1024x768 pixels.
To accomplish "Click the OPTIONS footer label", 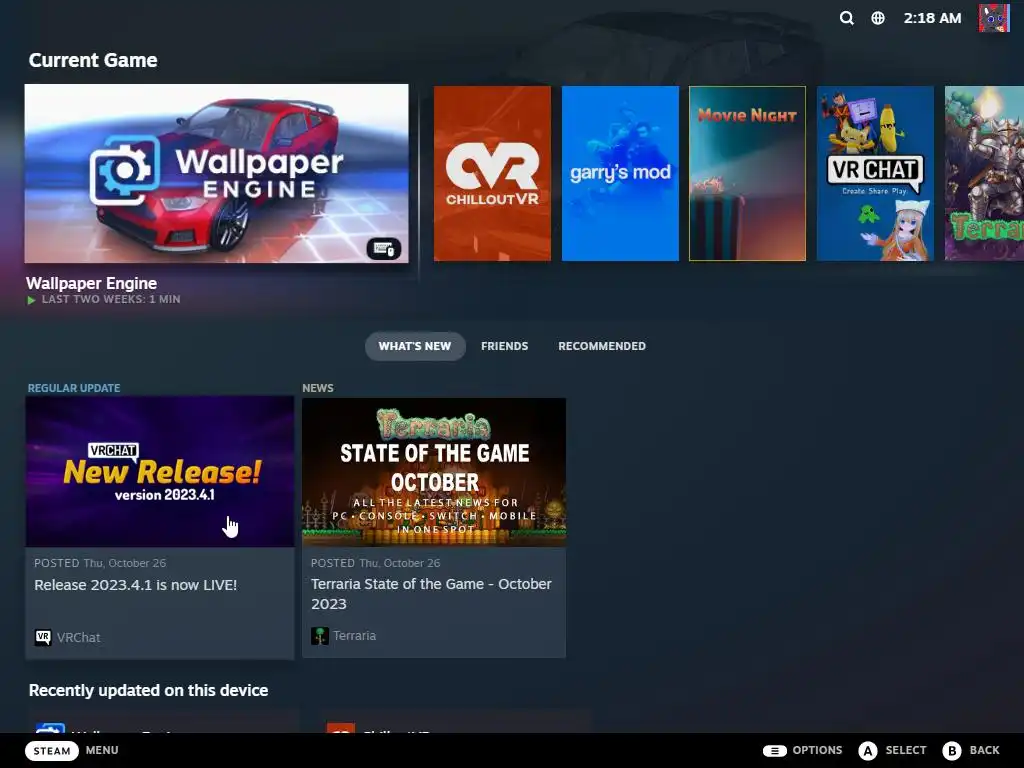I will 817,750.
